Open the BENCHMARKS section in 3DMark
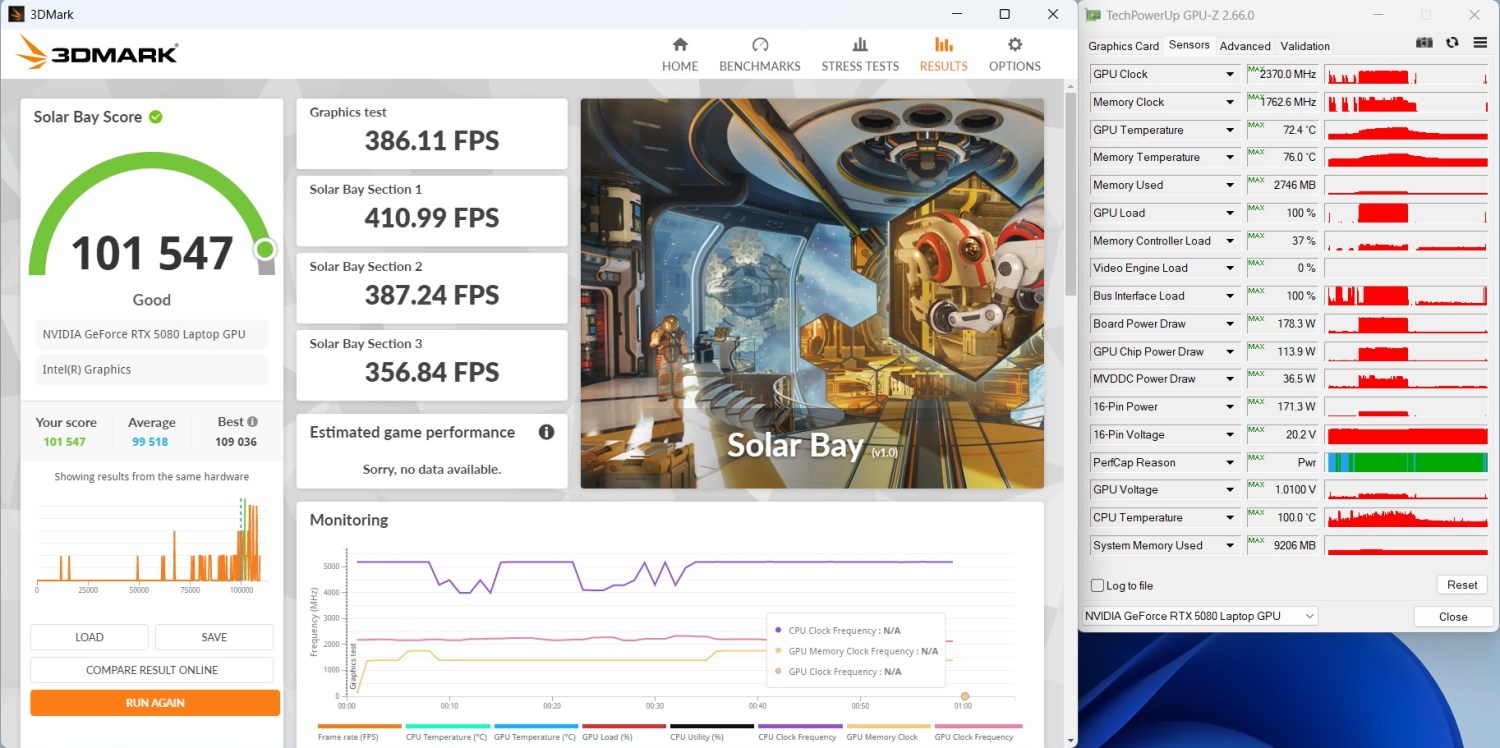 pos(760,55)
